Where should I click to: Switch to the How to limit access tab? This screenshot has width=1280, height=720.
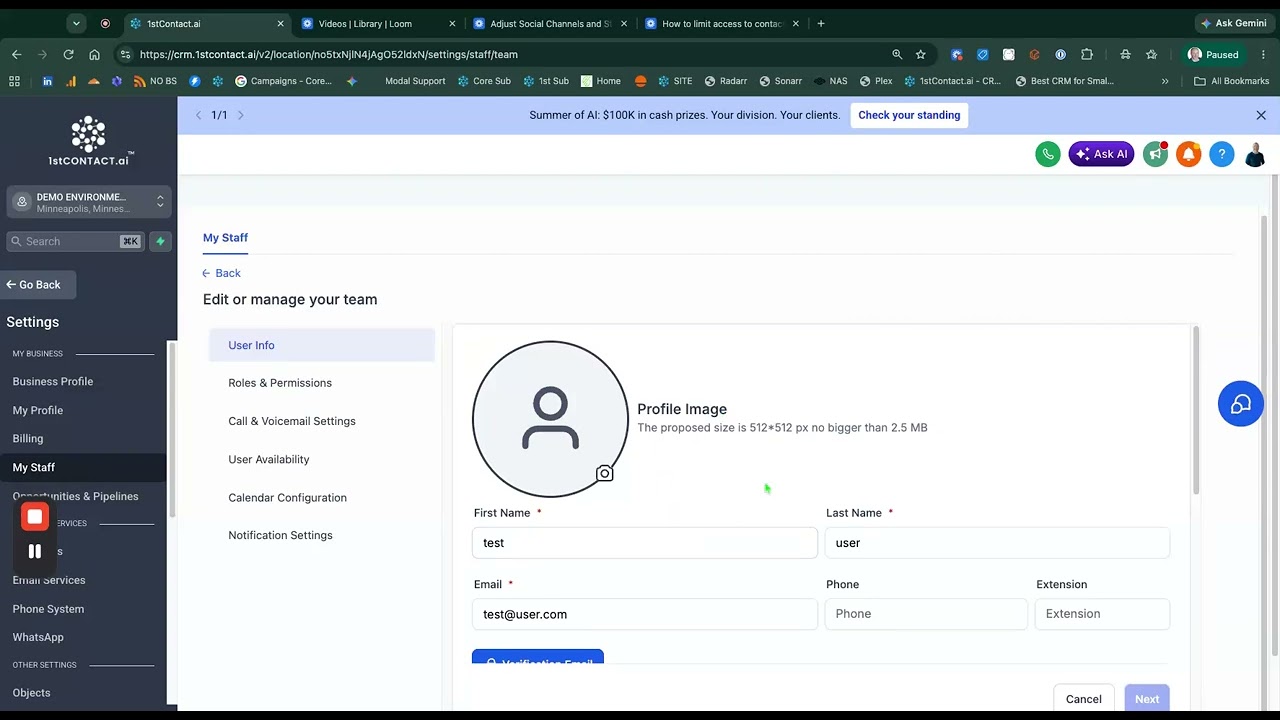click(722, 23)
